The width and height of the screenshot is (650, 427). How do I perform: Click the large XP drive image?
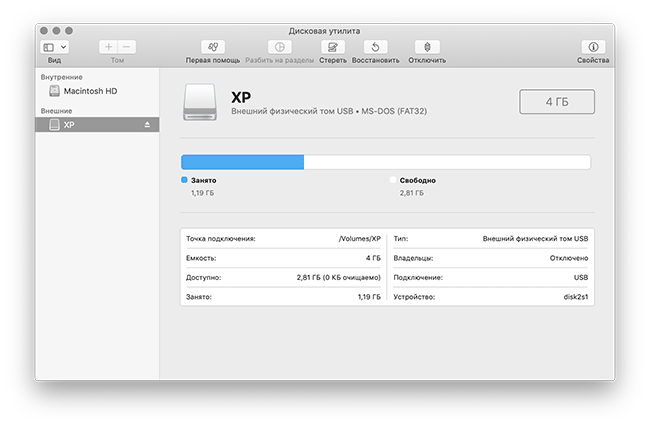click(200, 102)
